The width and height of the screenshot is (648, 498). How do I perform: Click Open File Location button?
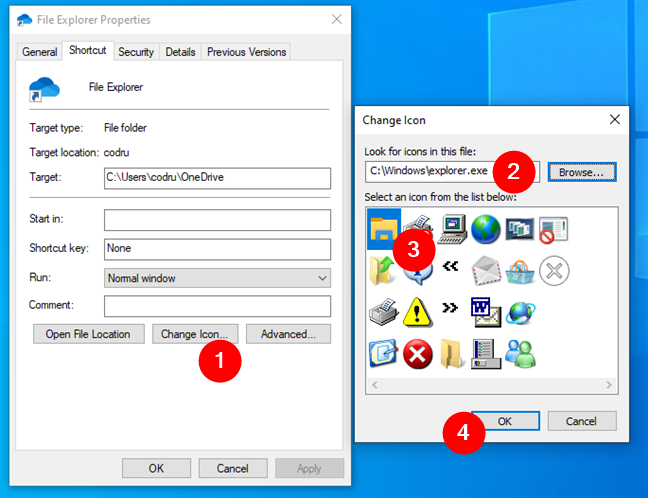[x=88, y=334]
